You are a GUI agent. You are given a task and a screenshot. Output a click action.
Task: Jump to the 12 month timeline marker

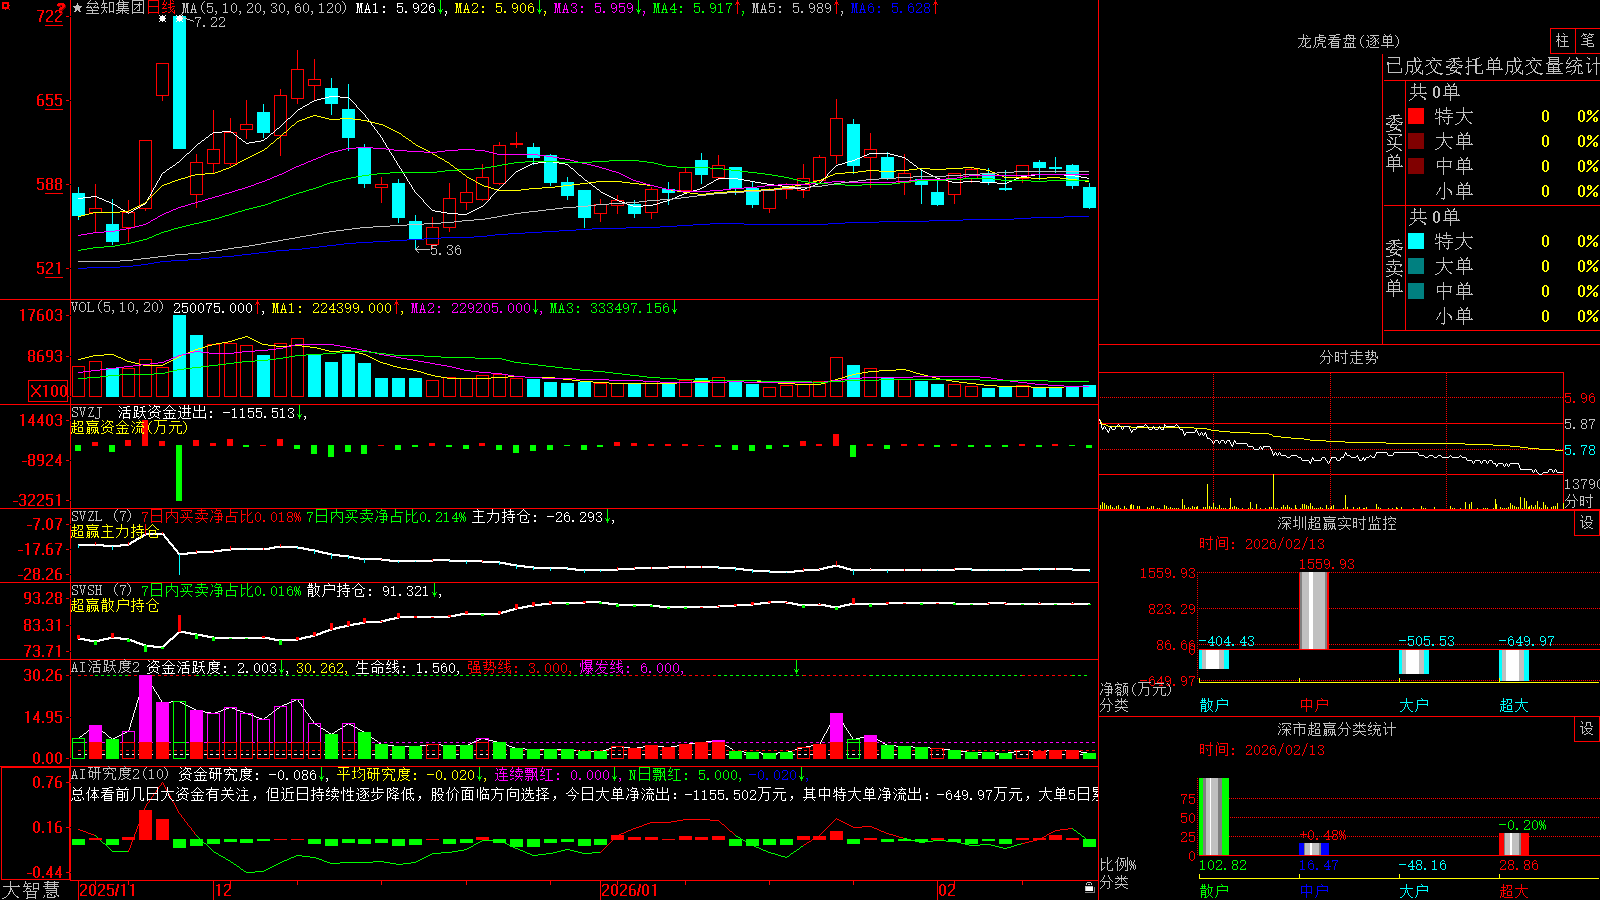coord(223,890)
